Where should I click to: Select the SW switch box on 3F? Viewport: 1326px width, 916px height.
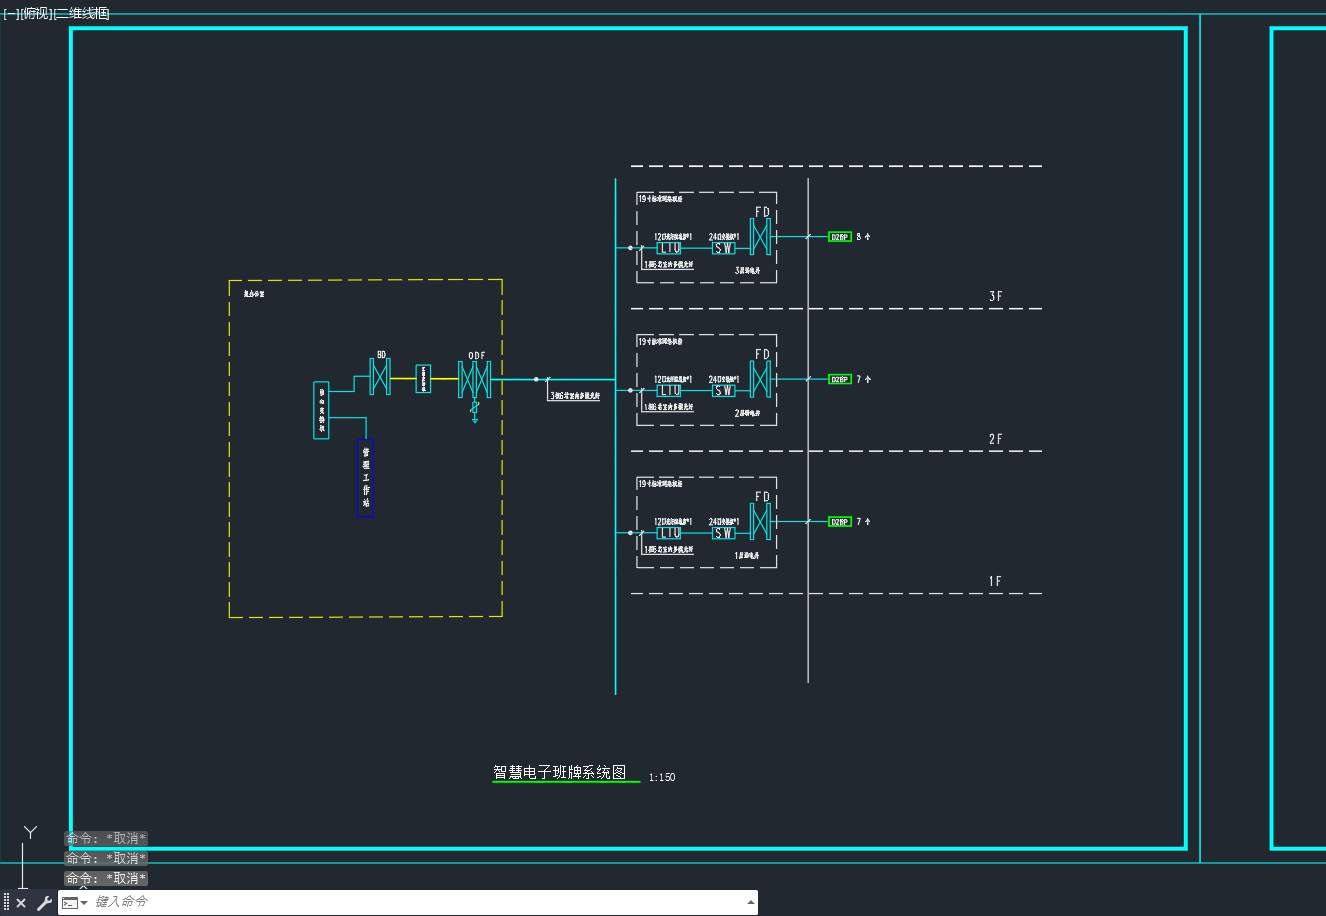coord(724,248)
